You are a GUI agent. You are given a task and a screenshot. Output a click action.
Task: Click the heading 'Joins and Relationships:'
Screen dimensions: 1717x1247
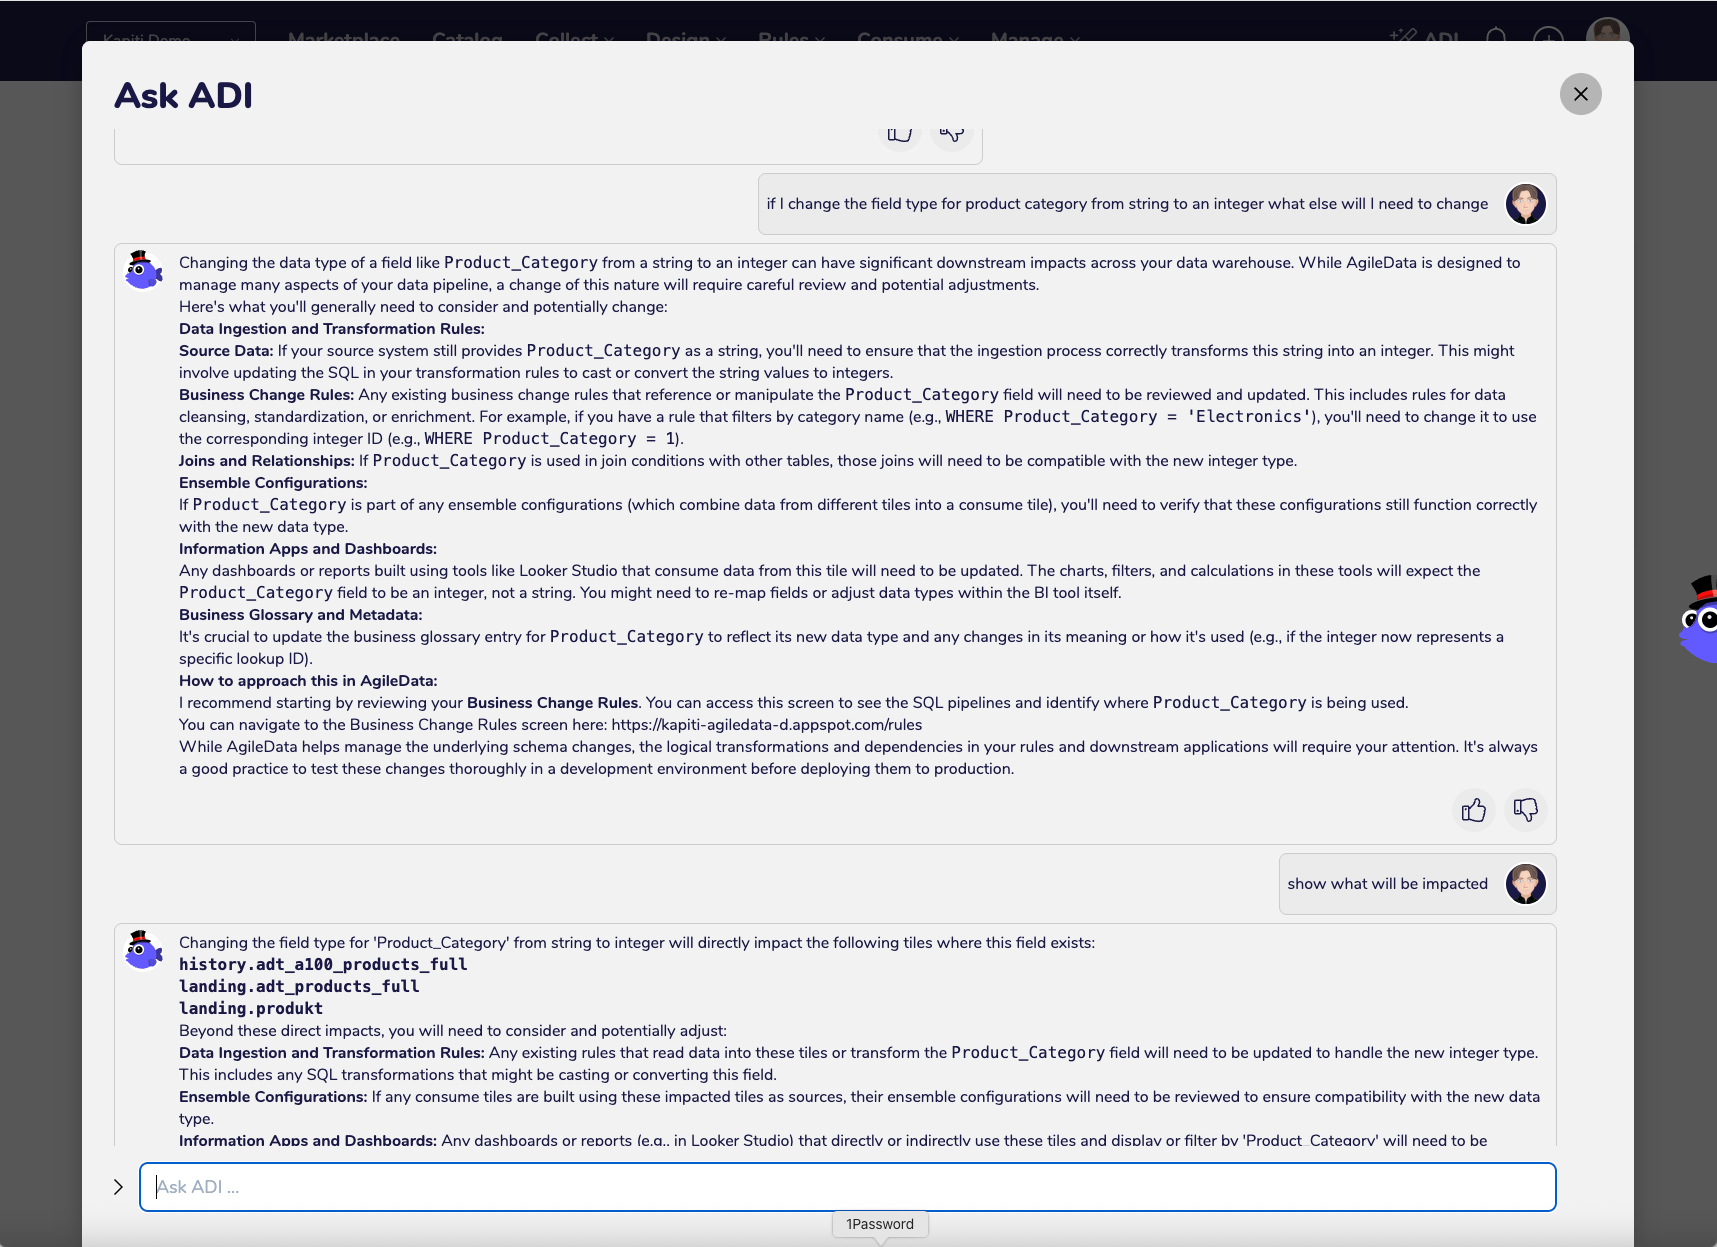point(267,461)
